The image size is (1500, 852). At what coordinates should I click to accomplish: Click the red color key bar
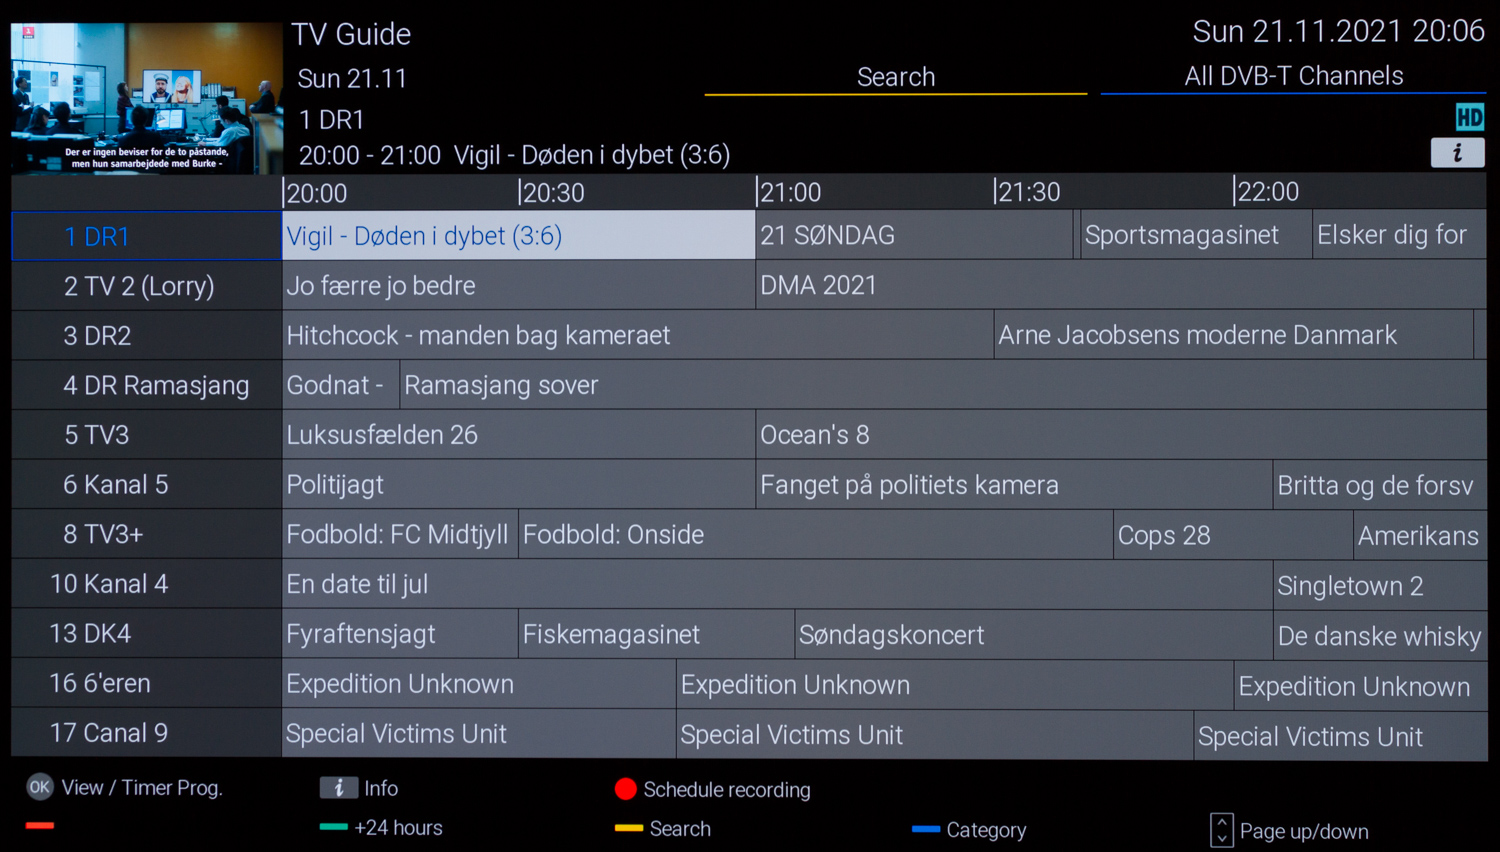[x=40, y=825]
